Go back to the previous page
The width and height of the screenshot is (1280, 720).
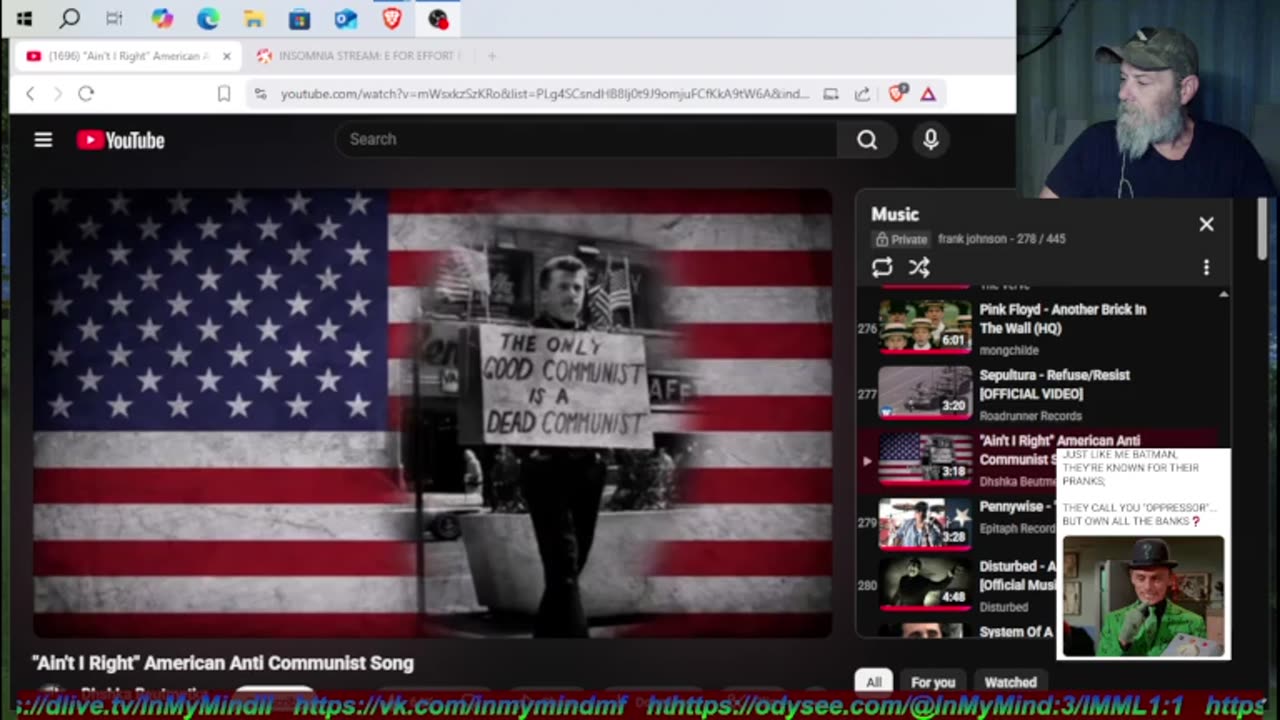(x=30, y=94)
